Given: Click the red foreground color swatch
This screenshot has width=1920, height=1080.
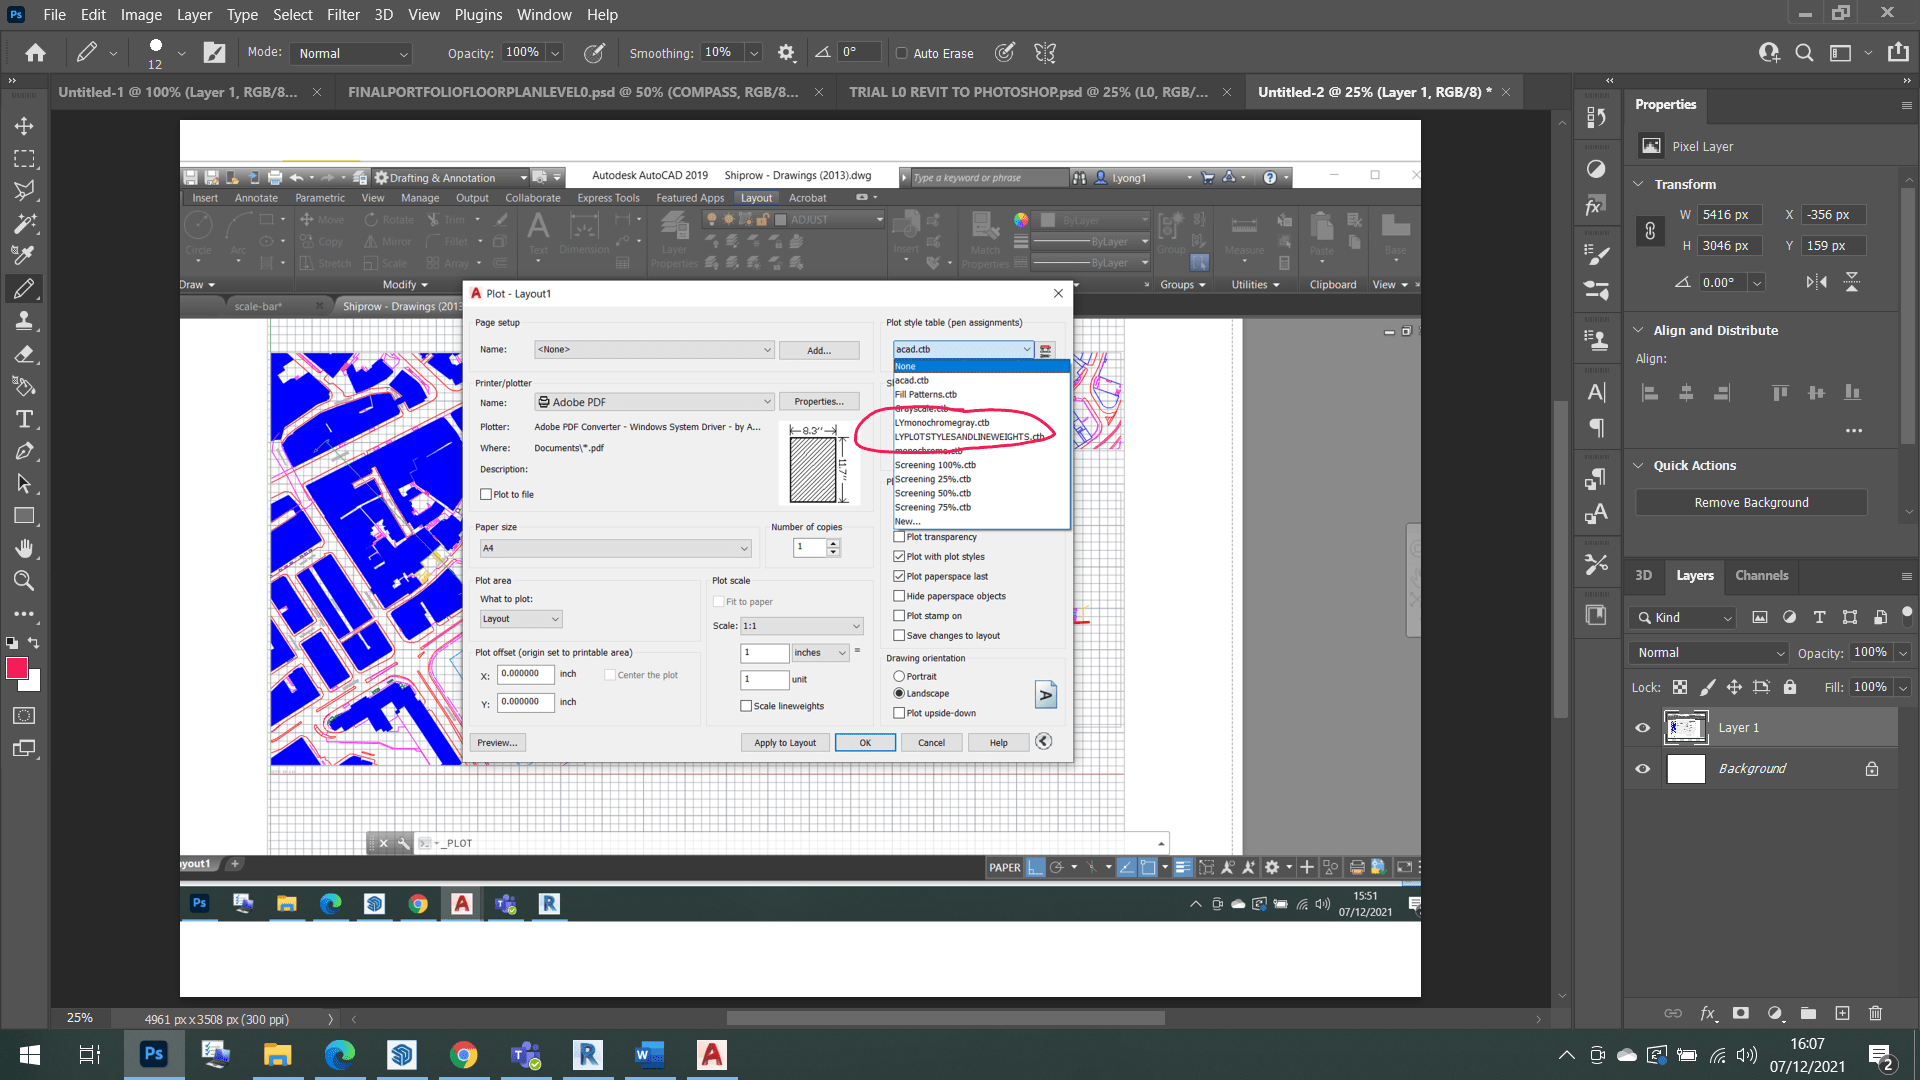Looking at the screenshot, I should point(16,668).
